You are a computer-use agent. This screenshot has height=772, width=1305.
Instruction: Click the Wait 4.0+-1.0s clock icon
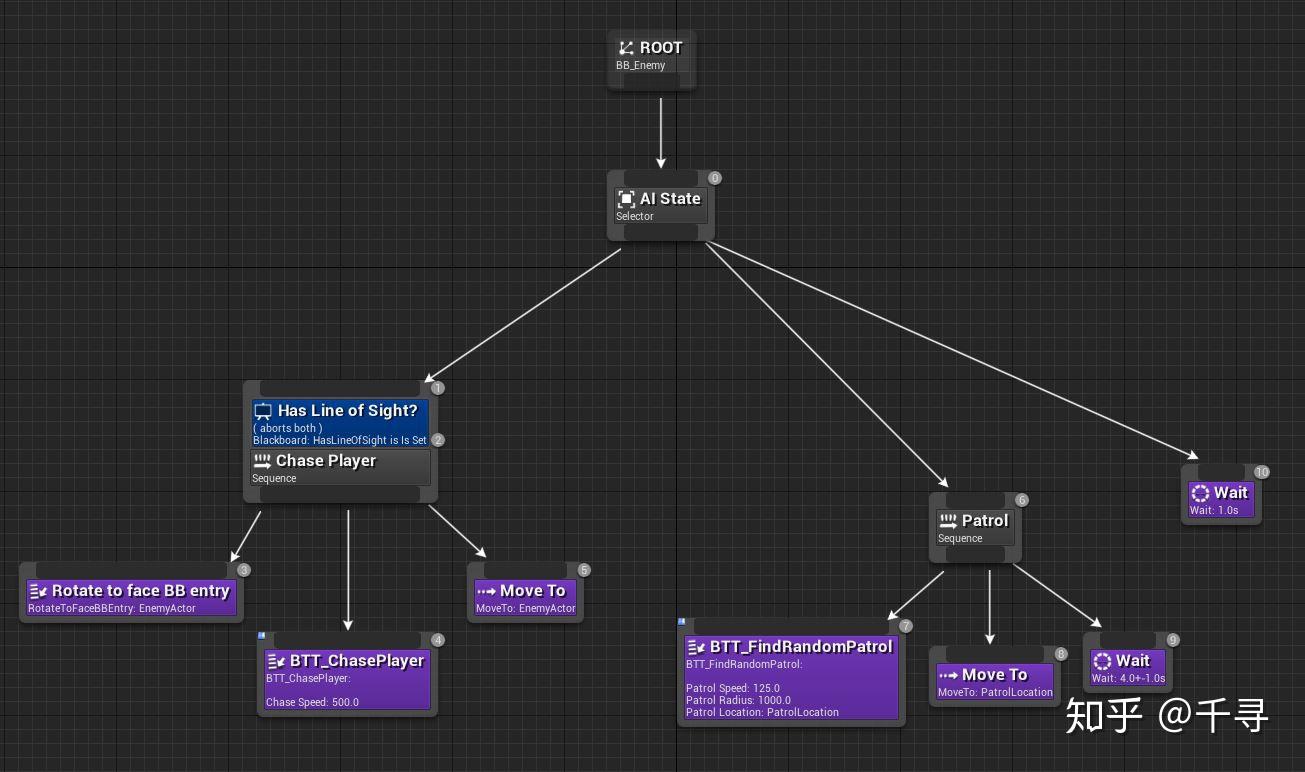[x=1102, y=661]
